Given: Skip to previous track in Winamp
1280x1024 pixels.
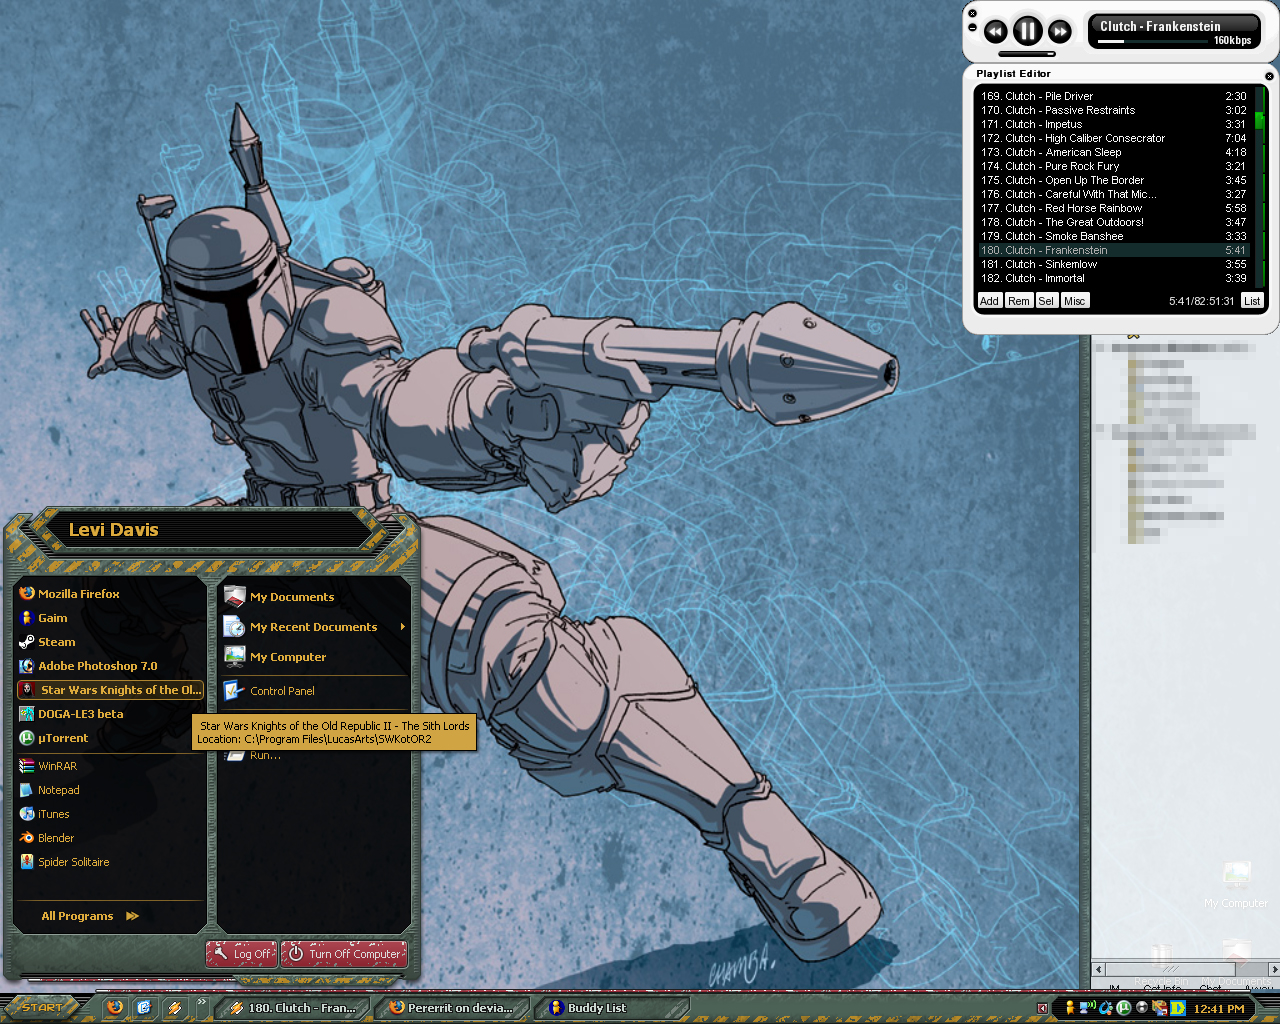Looking at the screenshot, I should (x=995, y=31).
